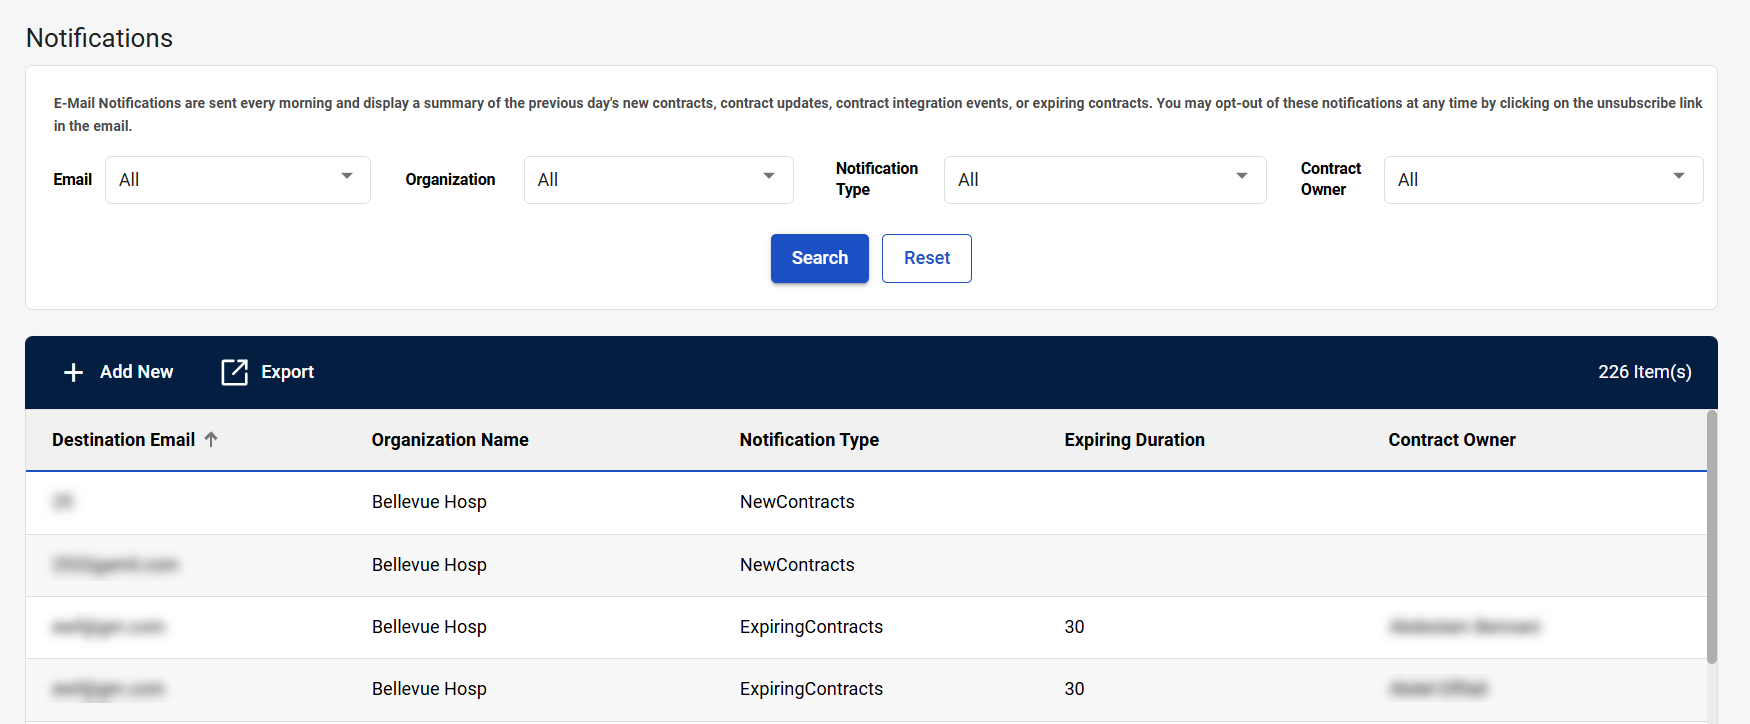Screen dimensions: 1750x724
Task: Expand the Organization dropdown
Action: (658, 180)
